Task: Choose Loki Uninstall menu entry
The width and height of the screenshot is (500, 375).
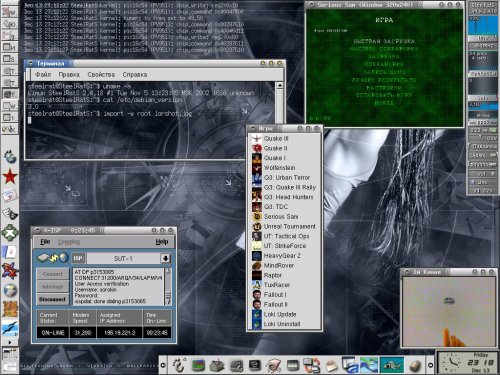Action: (x=284, y=324)
